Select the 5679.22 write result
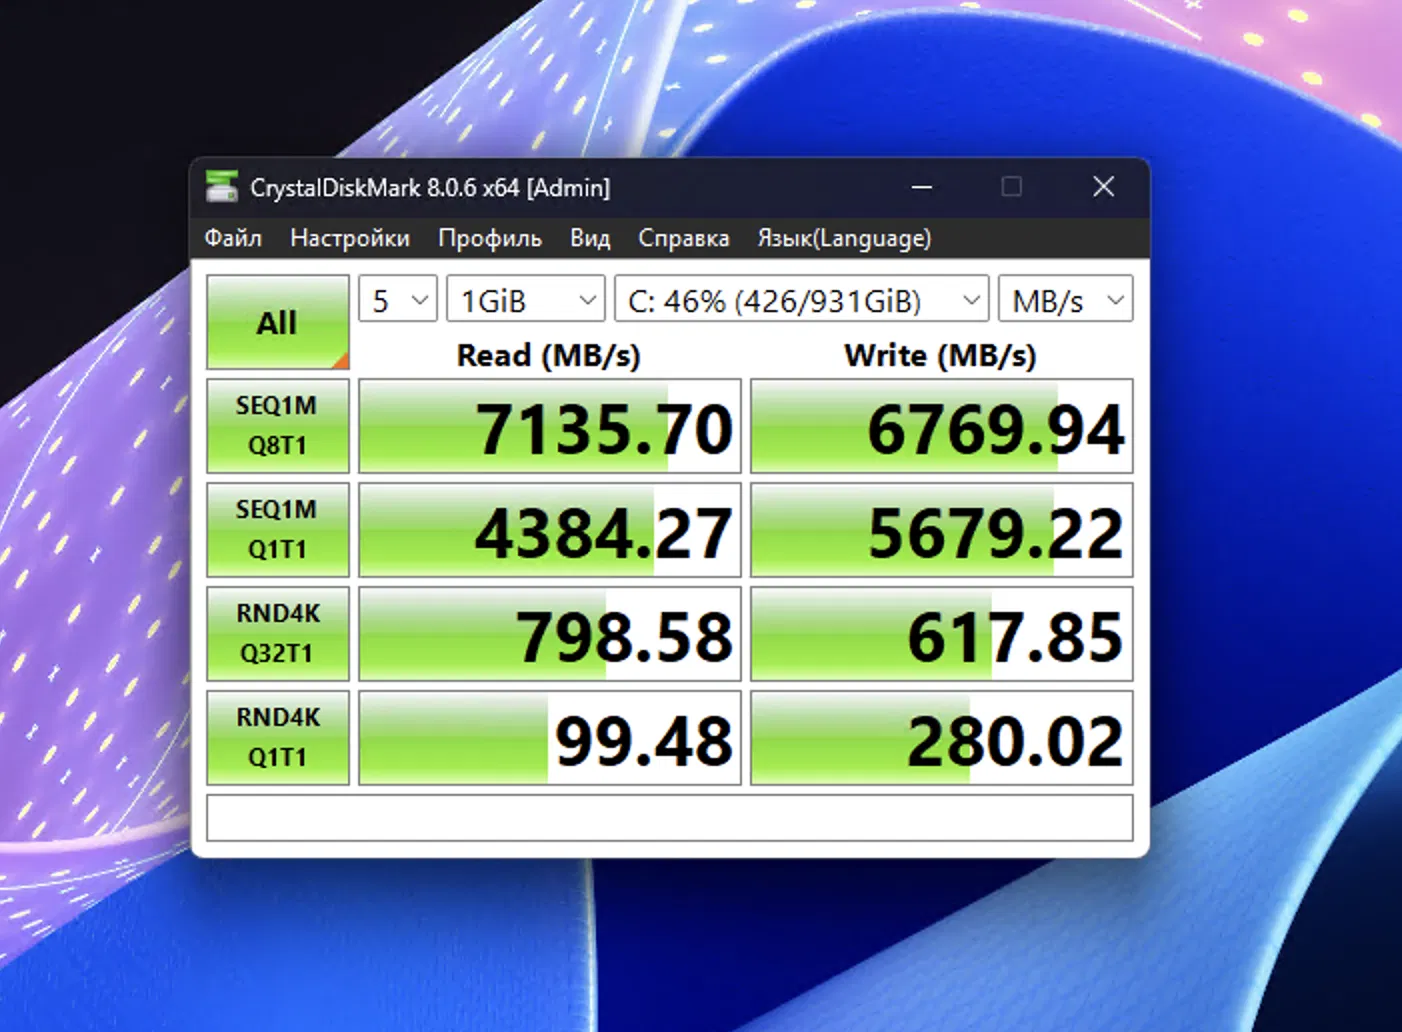Image resolution: width=1402 pixels, height=1032 pixels. (x=942, y=530)
